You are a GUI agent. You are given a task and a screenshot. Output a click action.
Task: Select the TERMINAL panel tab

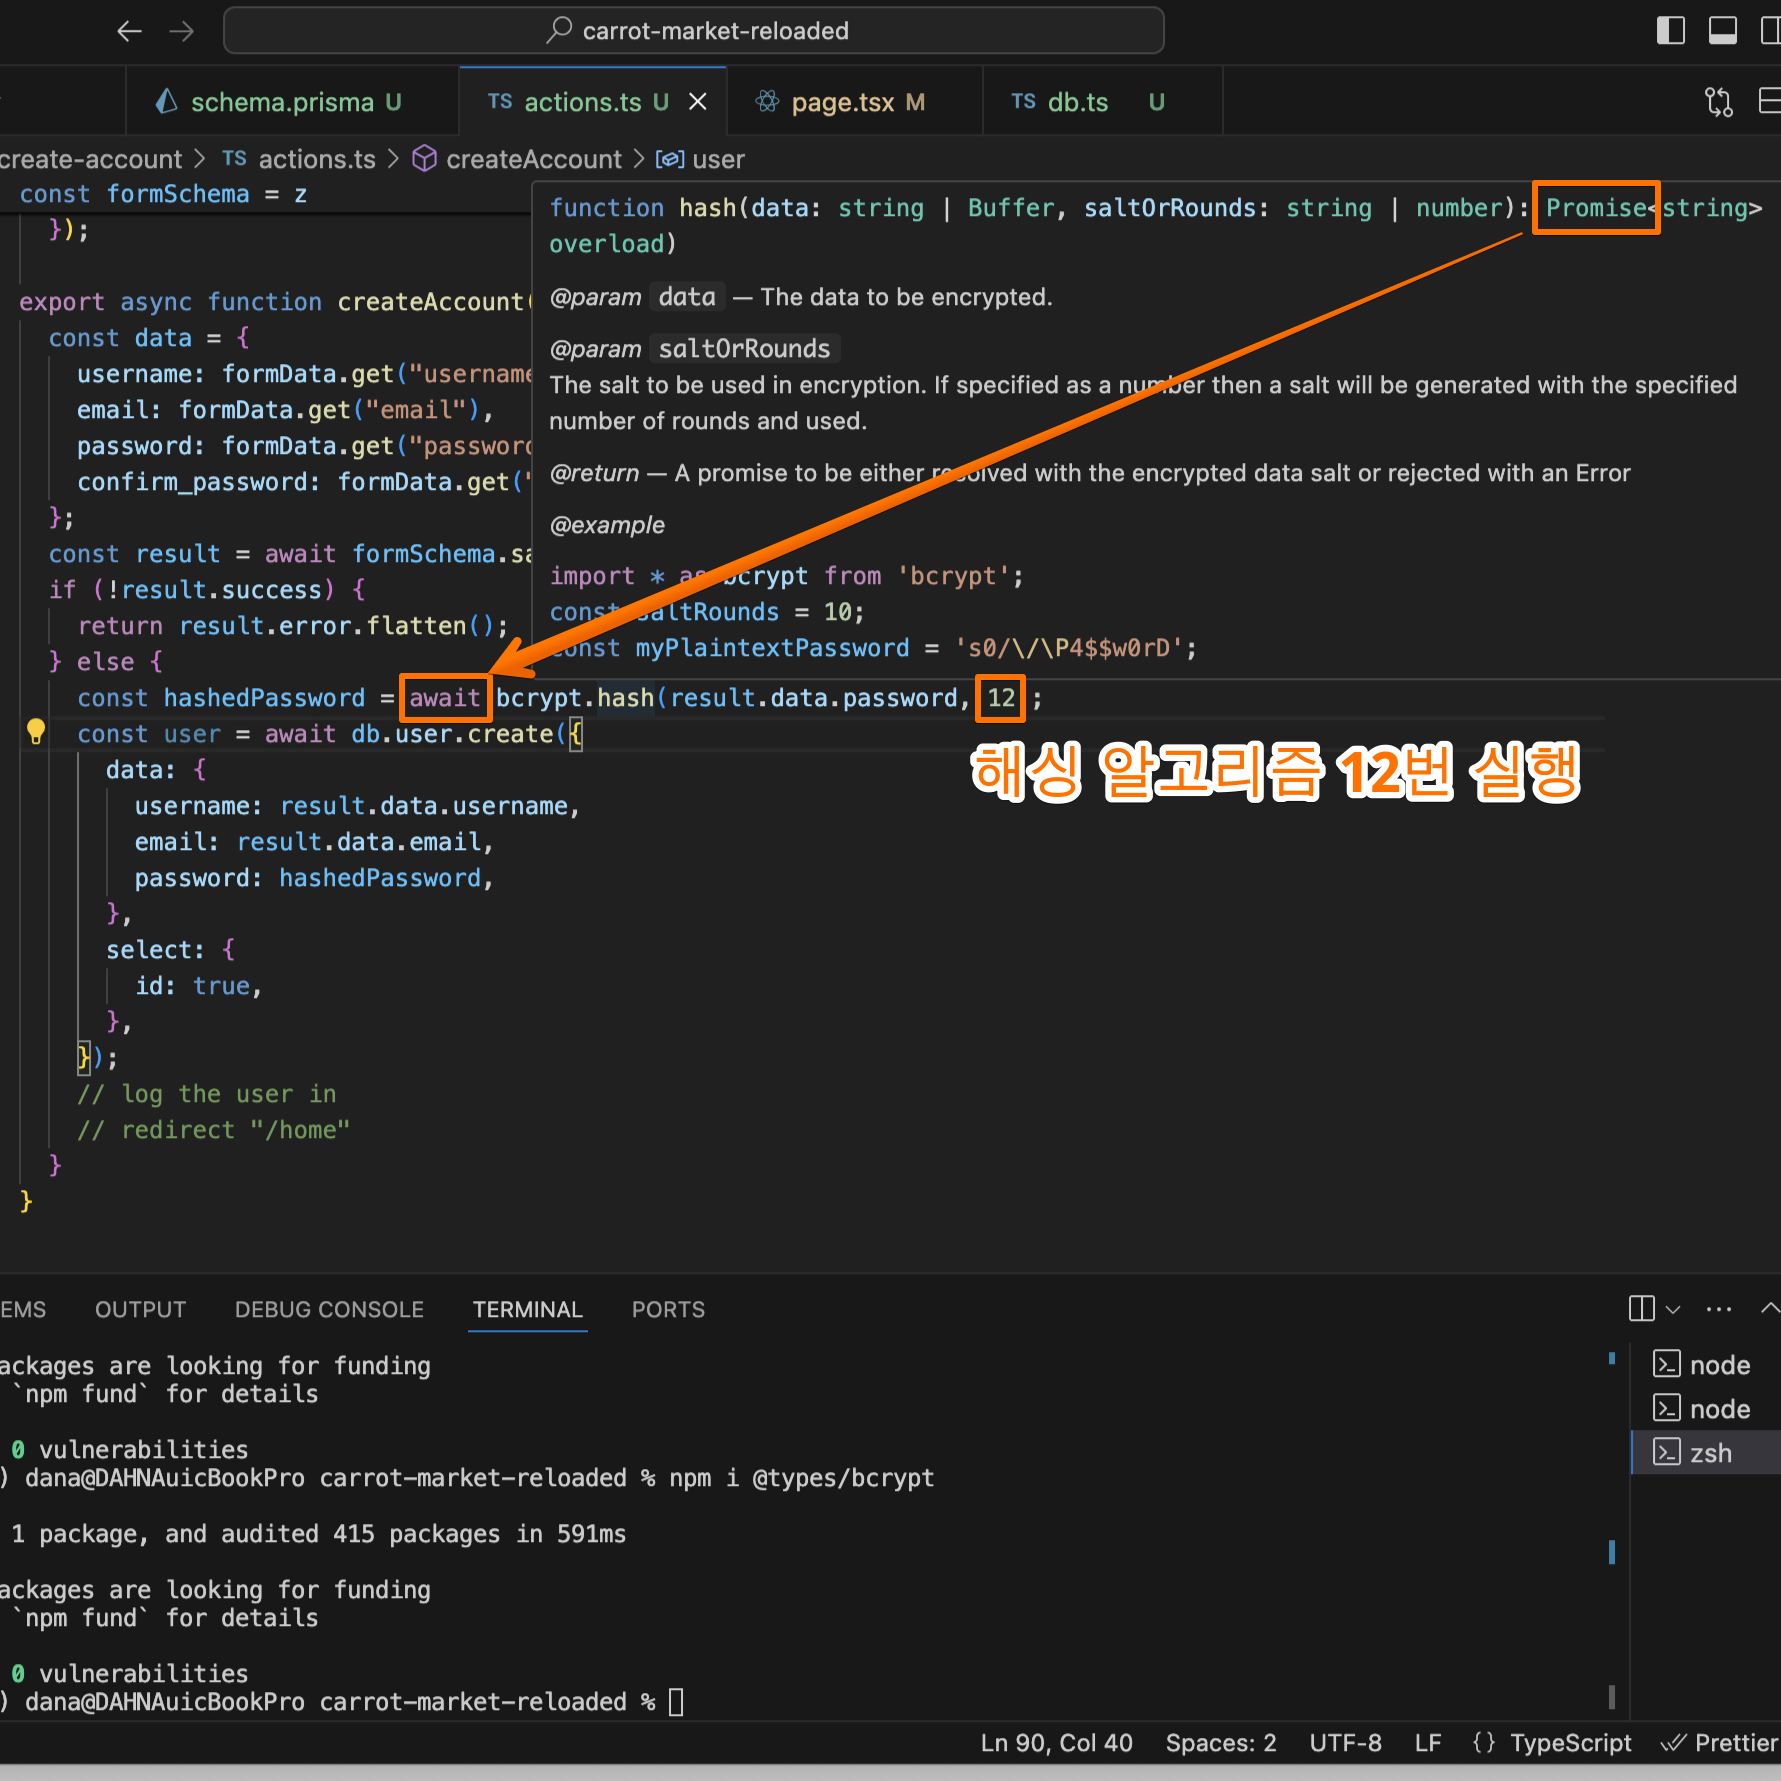(527, 1309)
